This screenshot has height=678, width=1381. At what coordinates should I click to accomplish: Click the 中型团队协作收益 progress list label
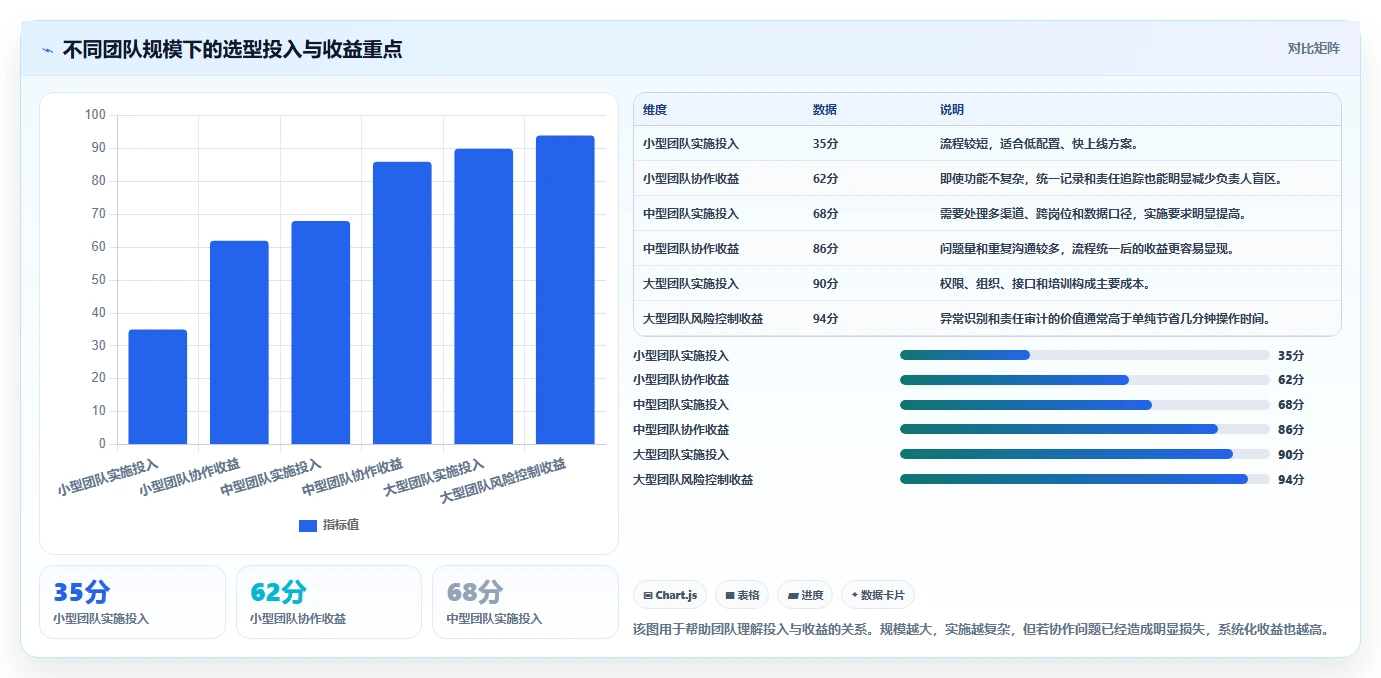pos(681,430)
